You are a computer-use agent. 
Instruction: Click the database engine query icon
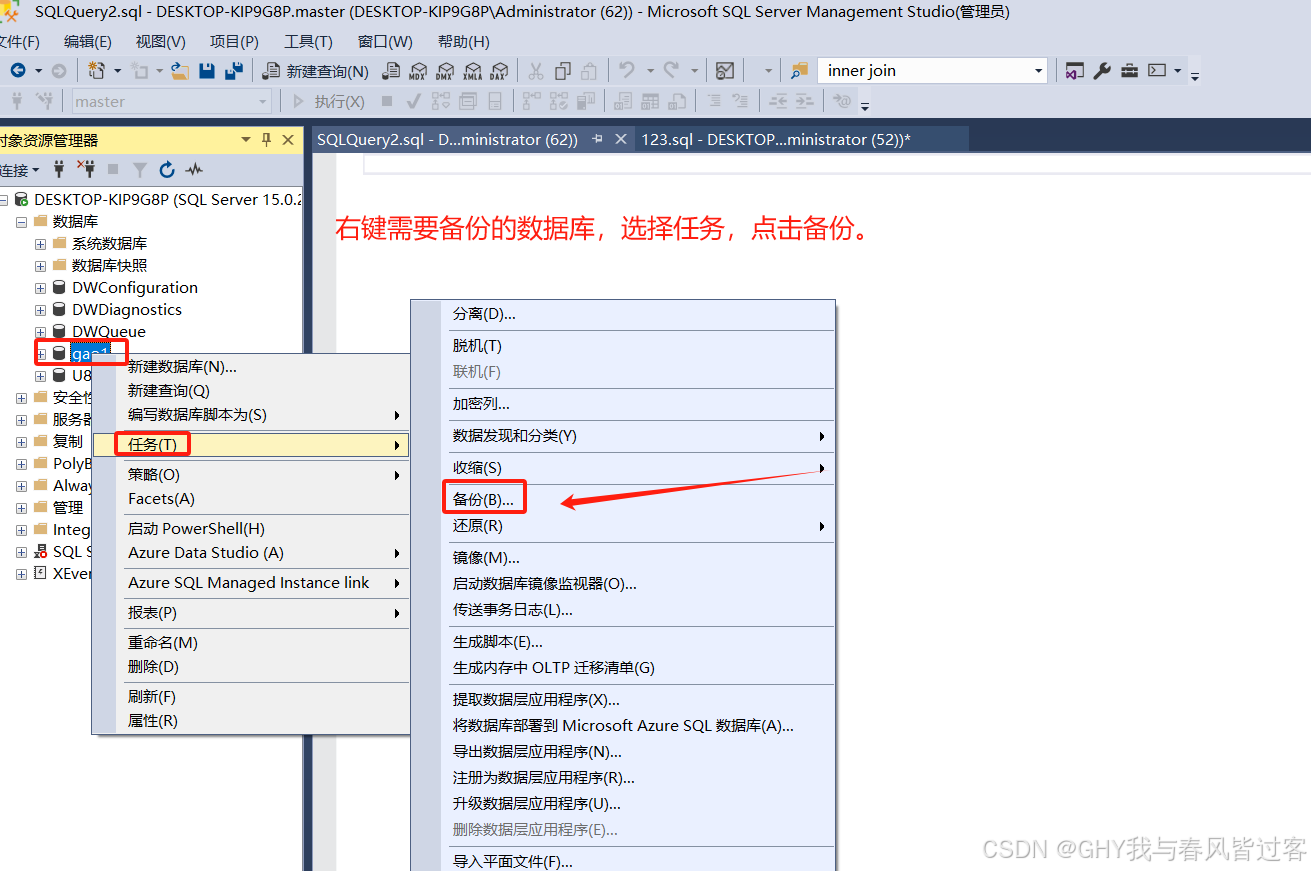(x=391, y=71)
